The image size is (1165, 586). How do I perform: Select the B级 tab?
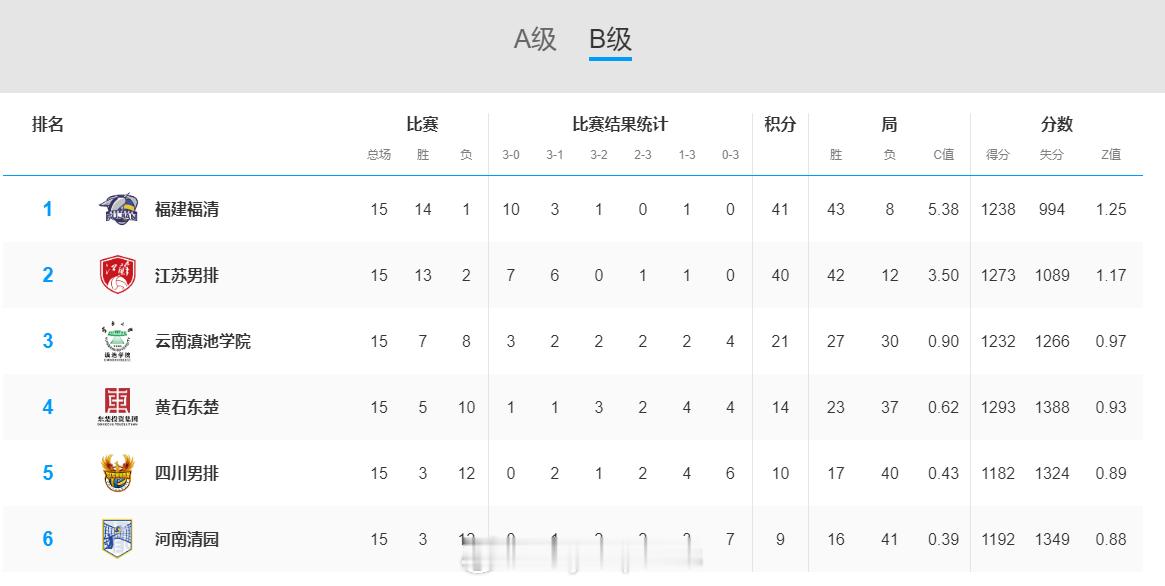(x=610, y=39)
